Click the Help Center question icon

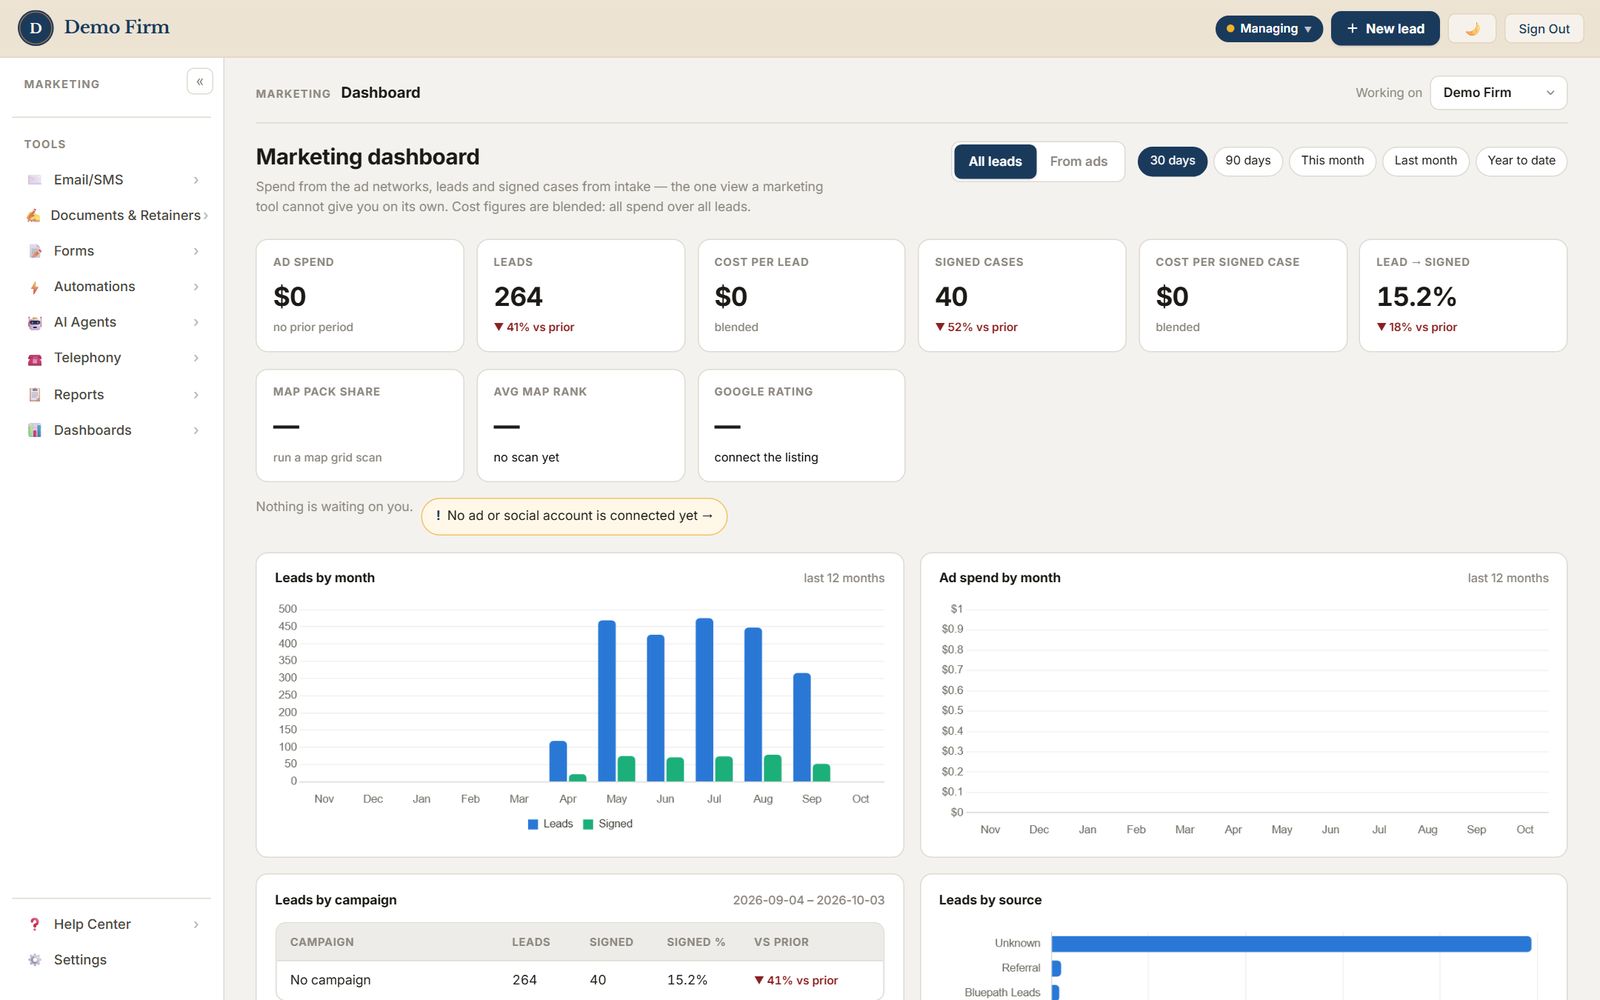tap(35, 924)
